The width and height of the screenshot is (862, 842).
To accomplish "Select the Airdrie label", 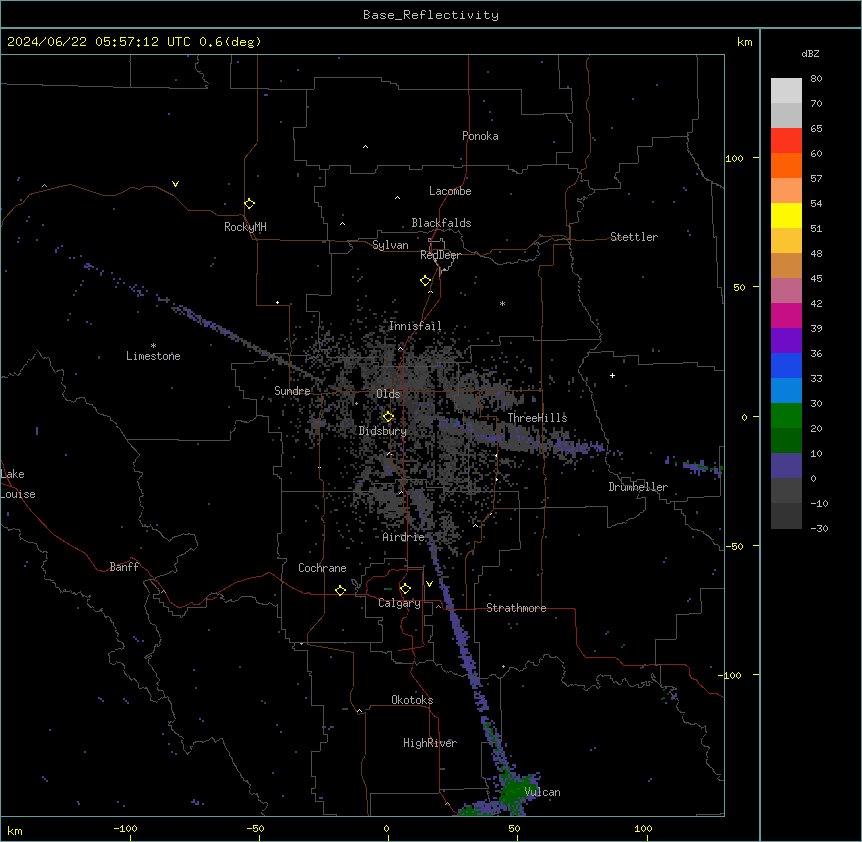I will pos(404,537).
